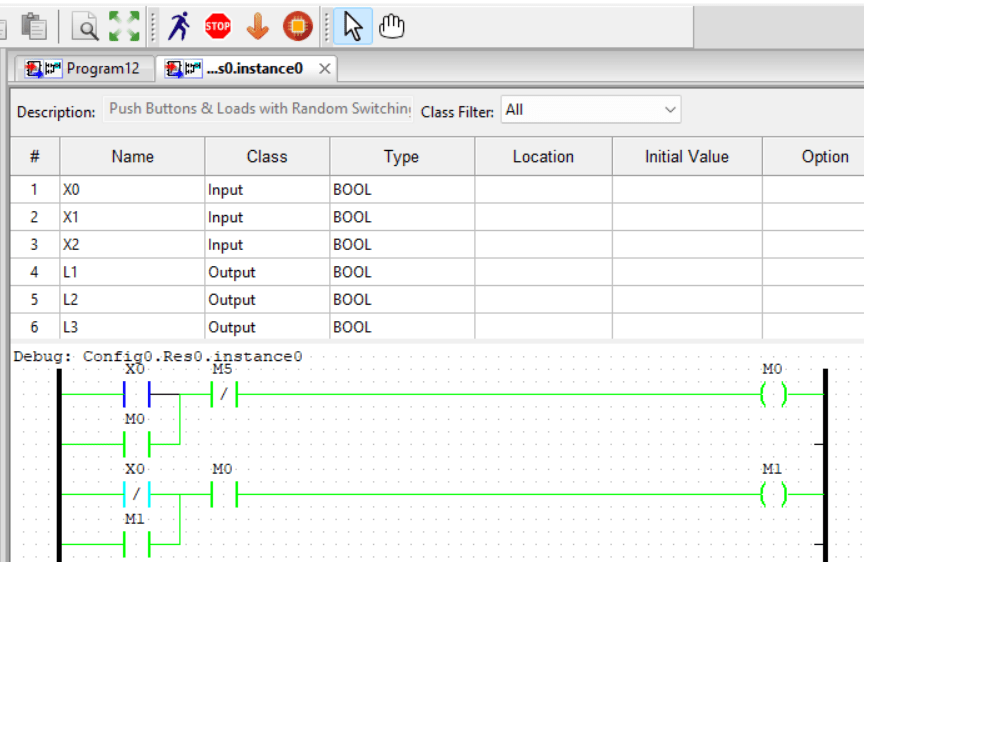This screenshot has height=750, width=1000.
Task: Click the green fit-to-screen zoom icon
Action: pyautogui.click(x=122, y=26)
